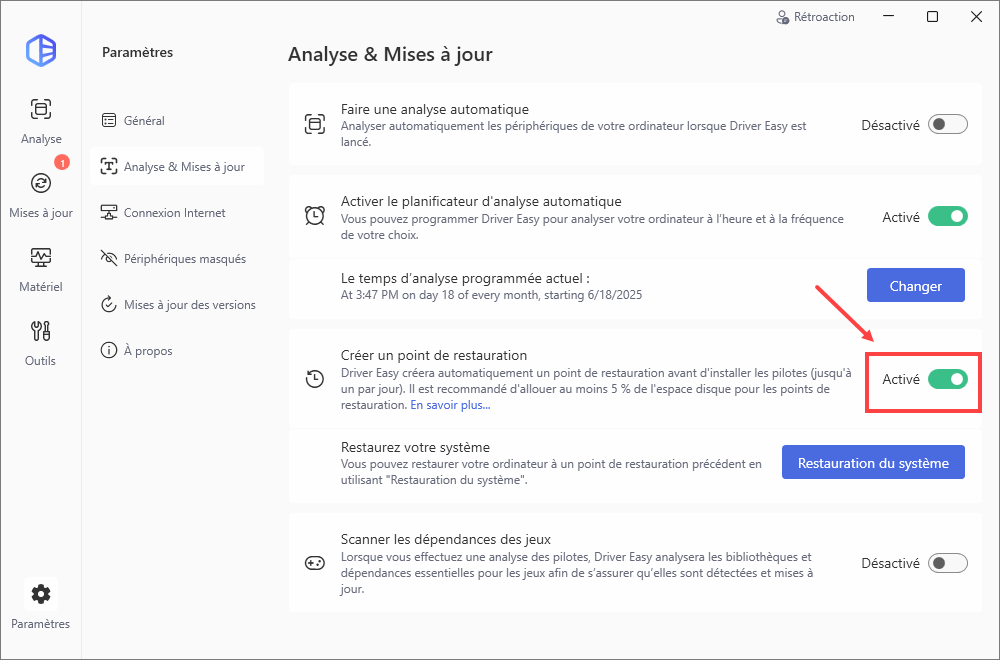Enable Scanner les dépendances des jeux toggle
Screen dimensions: 1000x660
coord(948,563)
